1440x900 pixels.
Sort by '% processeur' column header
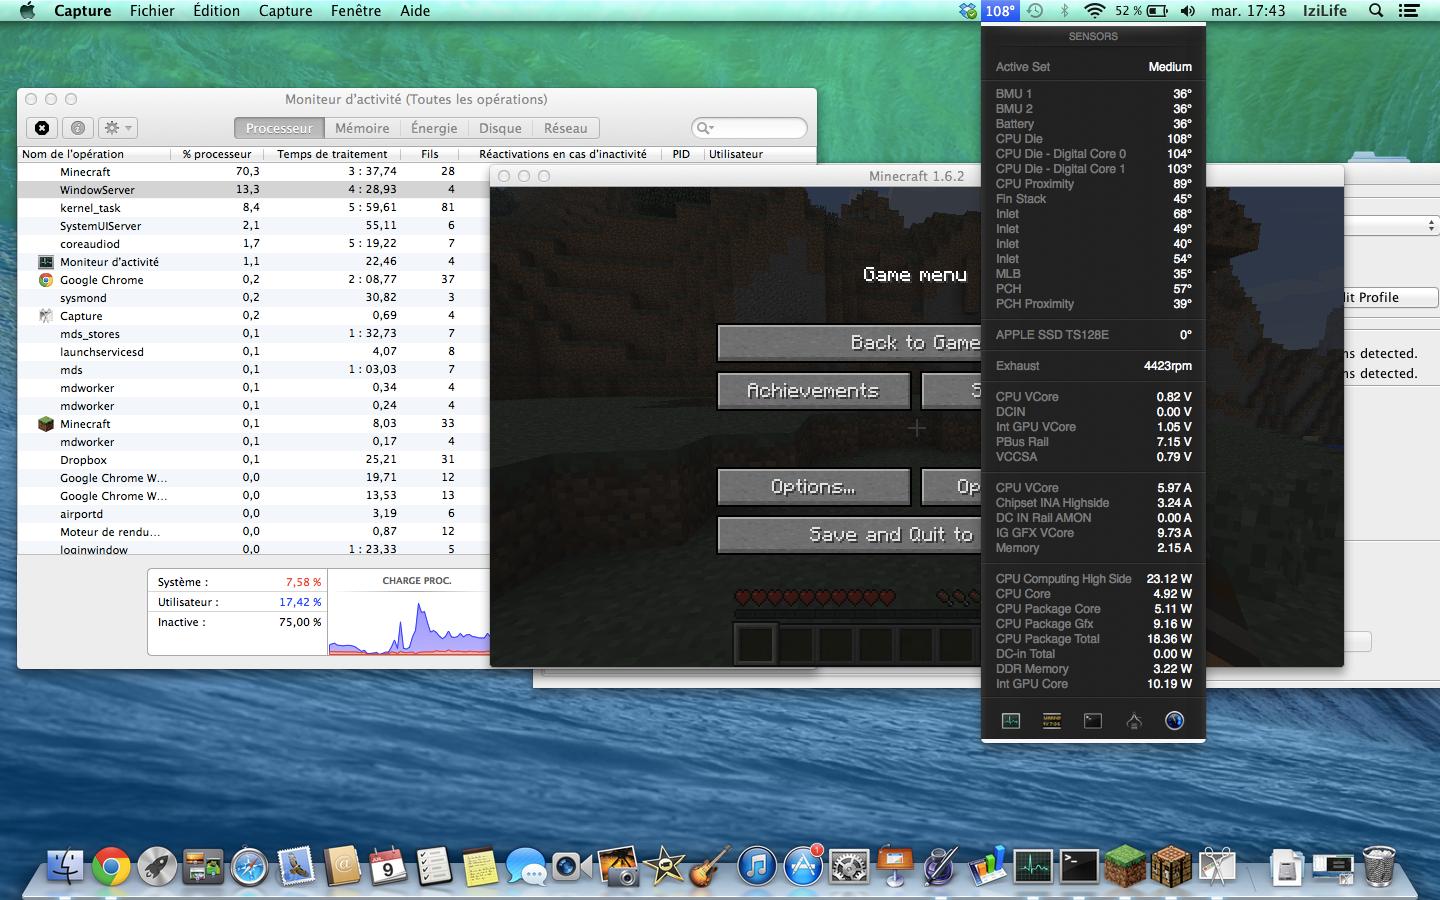[217, 154]
